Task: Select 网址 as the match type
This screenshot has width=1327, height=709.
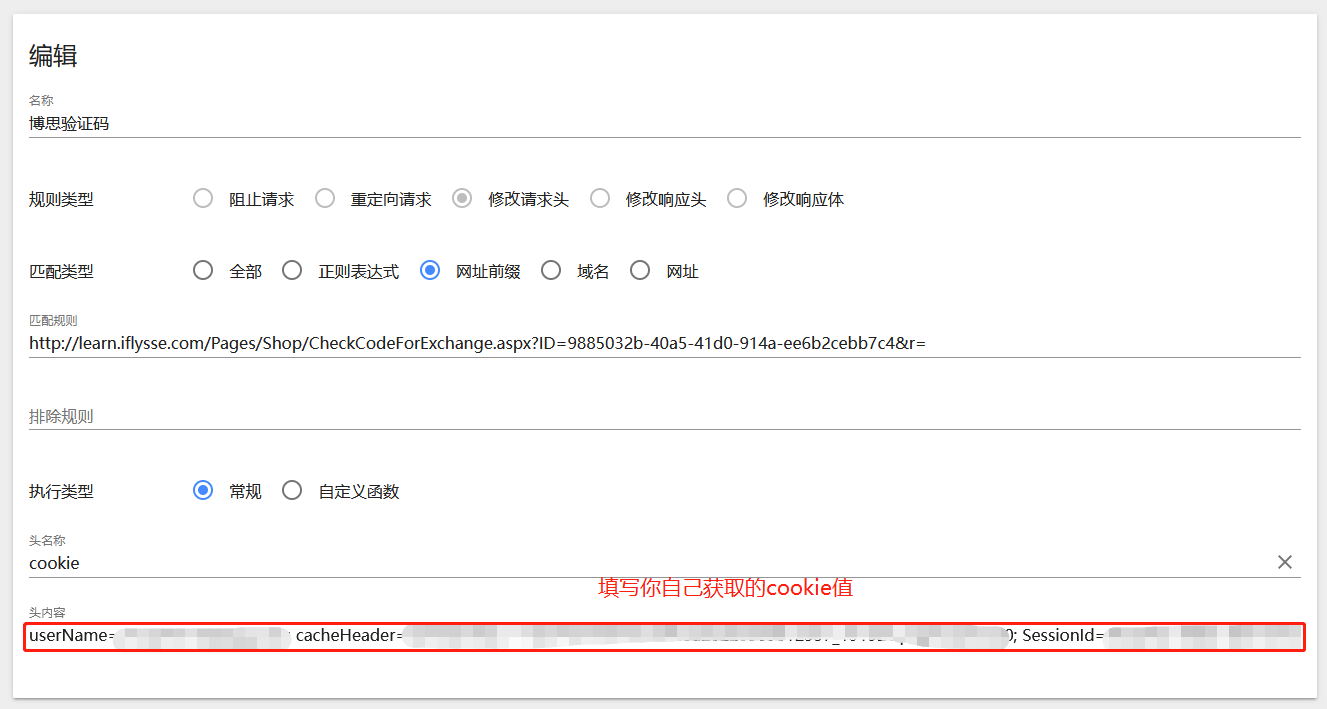Action: click(640, 270)
